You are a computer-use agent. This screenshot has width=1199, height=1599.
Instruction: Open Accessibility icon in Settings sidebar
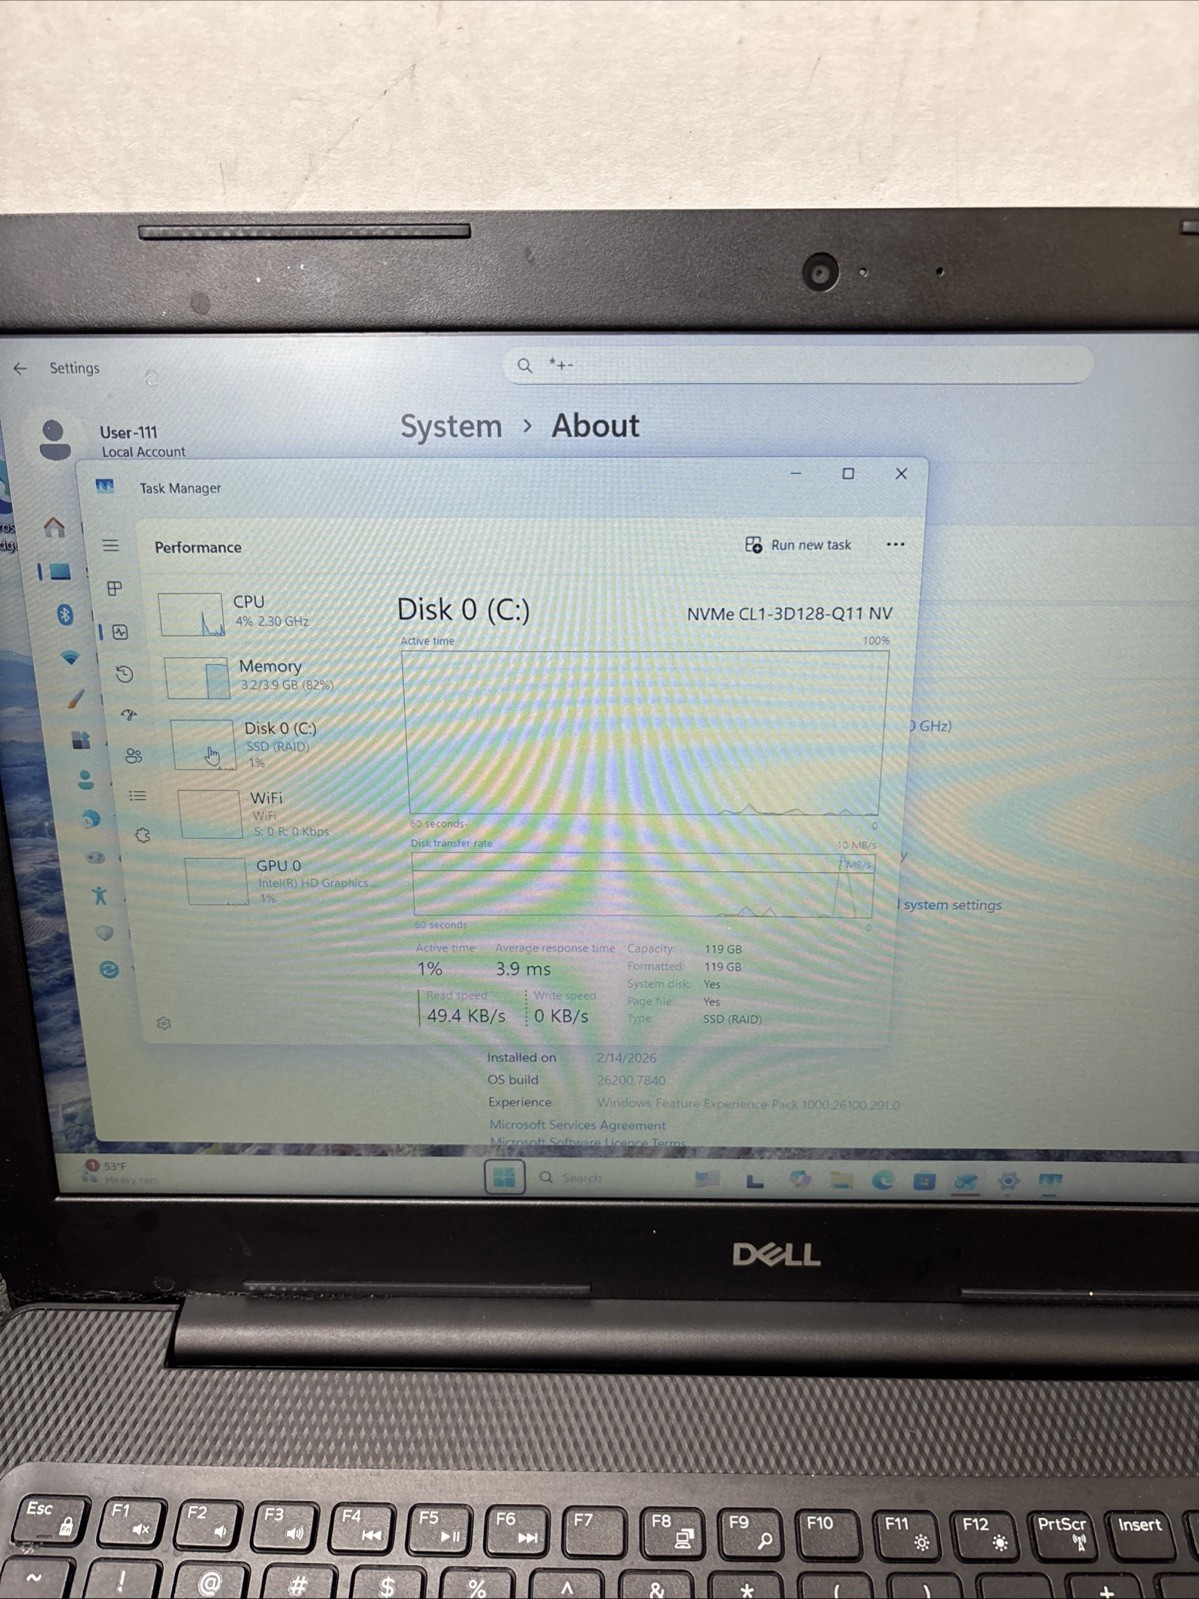(100, 895)
